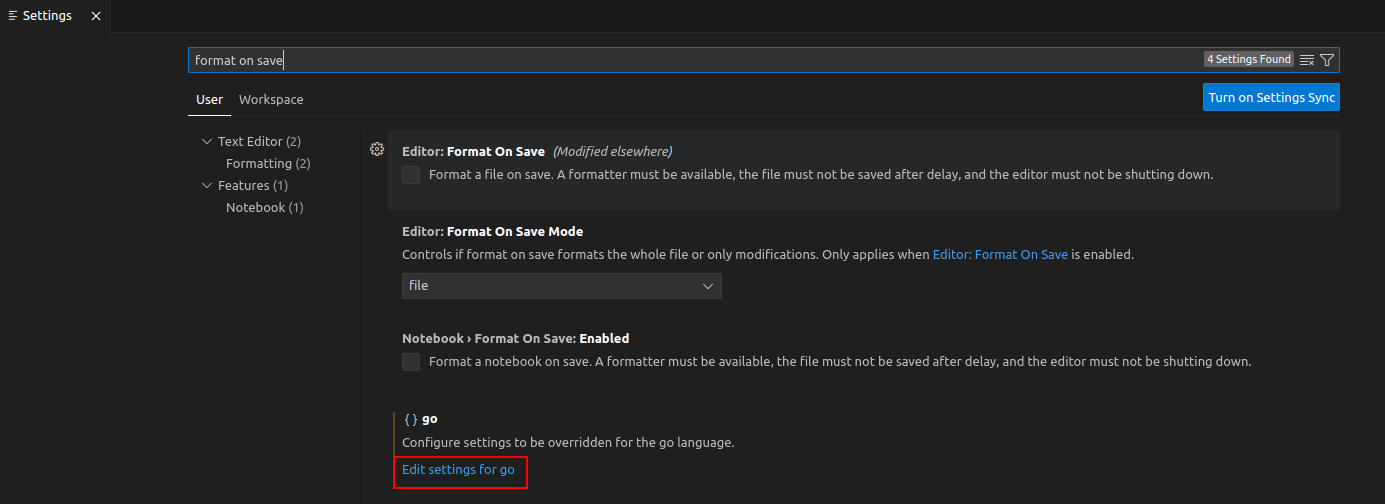The height and width of the screenshot is (504, 1385).
Task: Click the Settings tab title
Action: click(x=47, y=16)
